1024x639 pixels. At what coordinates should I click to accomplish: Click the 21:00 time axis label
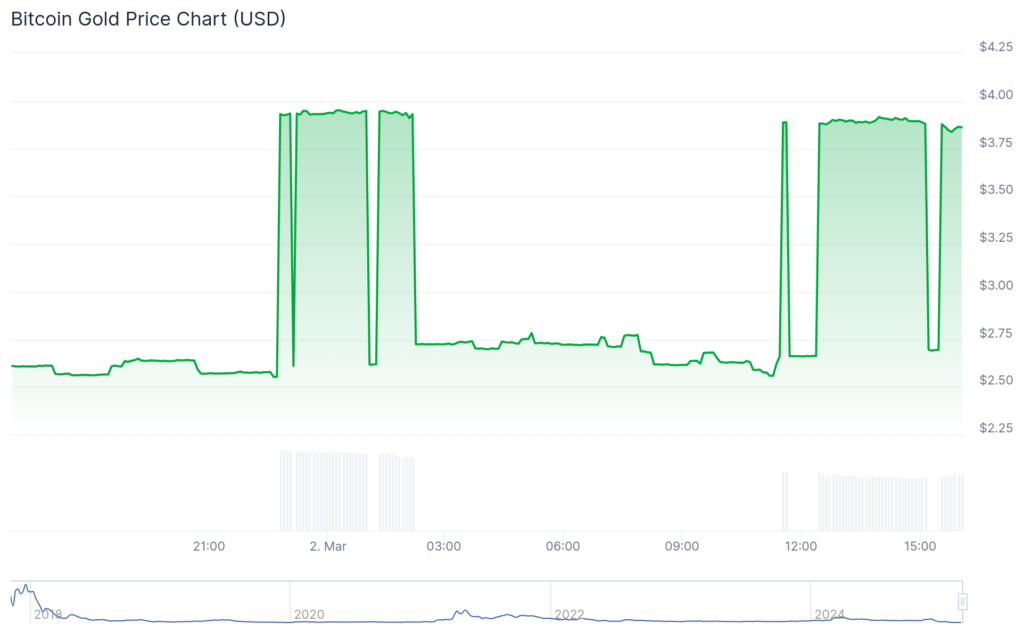(x=209, y=546)
